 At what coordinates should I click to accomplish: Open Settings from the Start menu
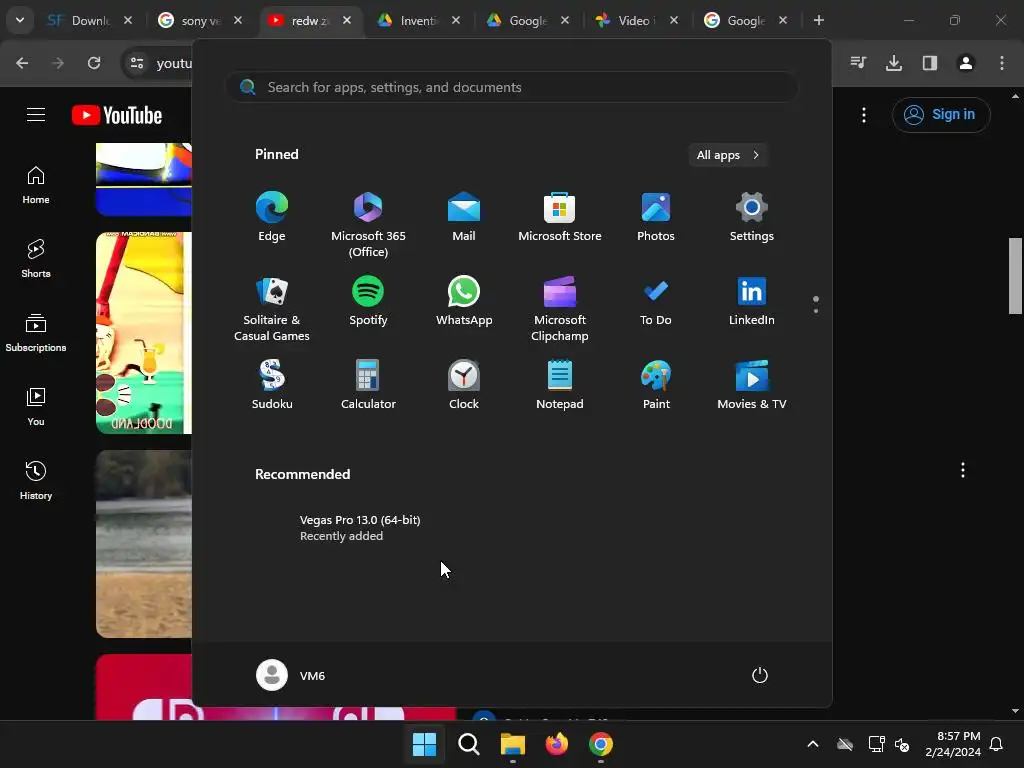[752, 217]
